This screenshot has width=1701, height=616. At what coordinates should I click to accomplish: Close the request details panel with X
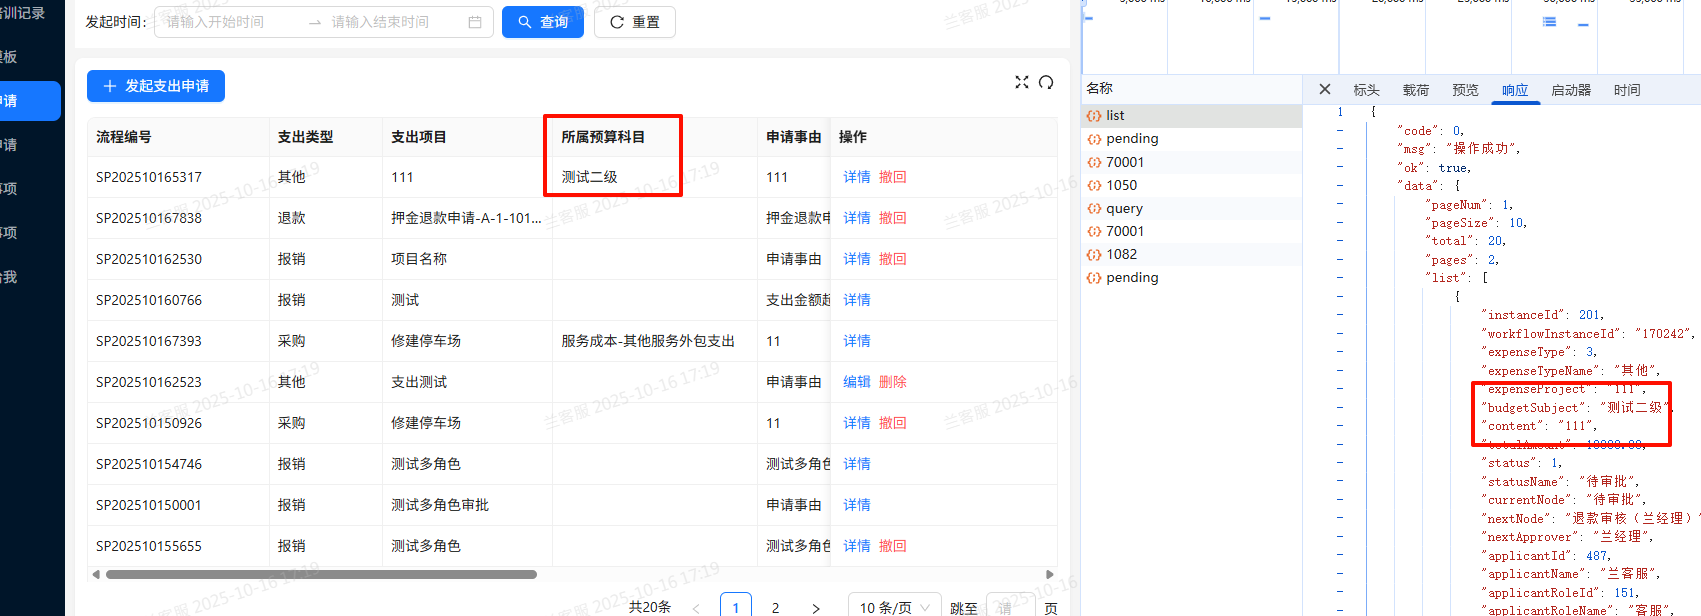1325,89
